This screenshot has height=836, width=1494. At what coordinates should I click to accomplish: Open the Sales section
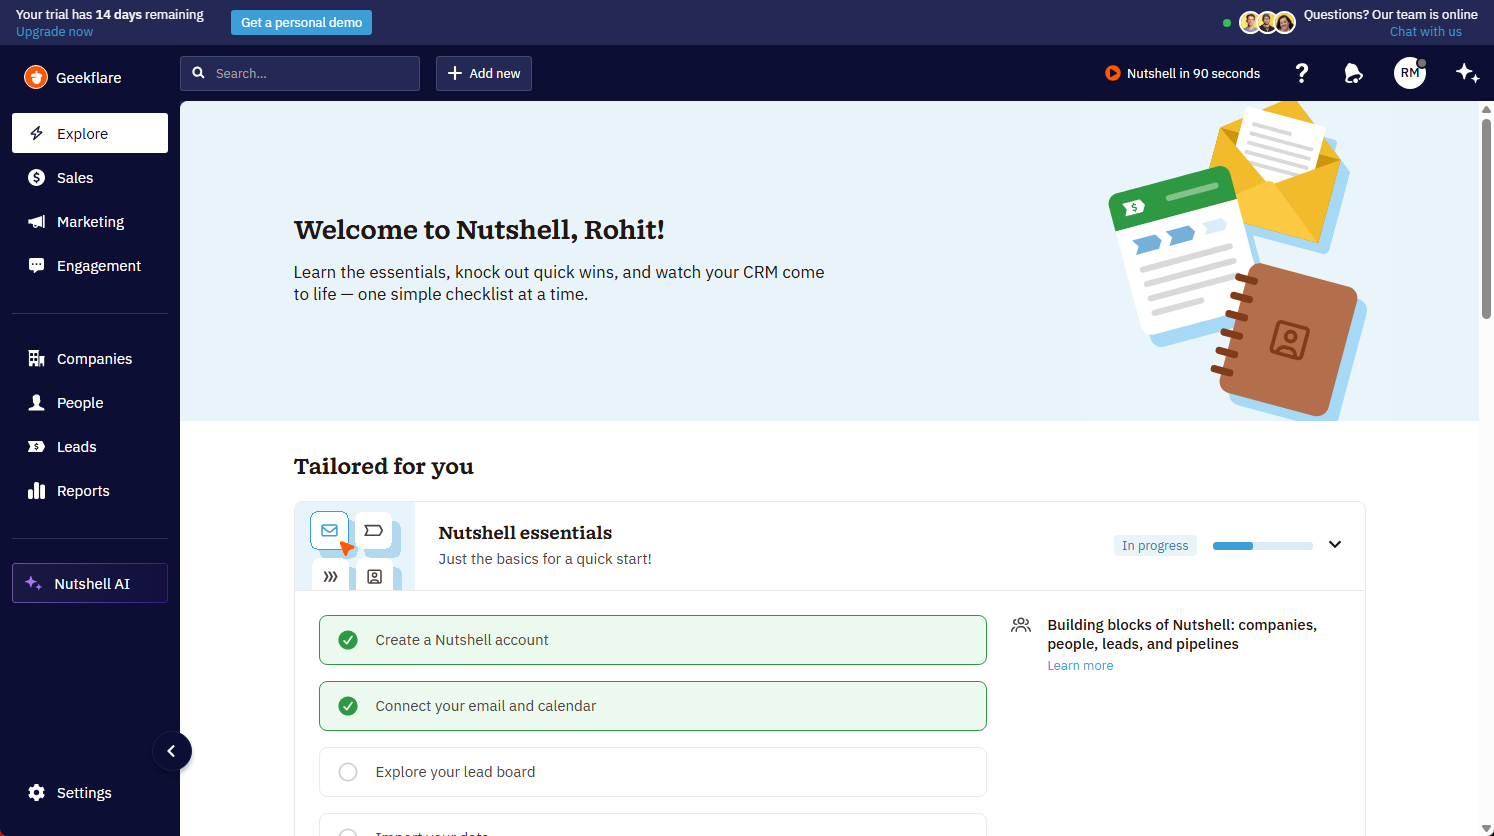pos(90,177)
